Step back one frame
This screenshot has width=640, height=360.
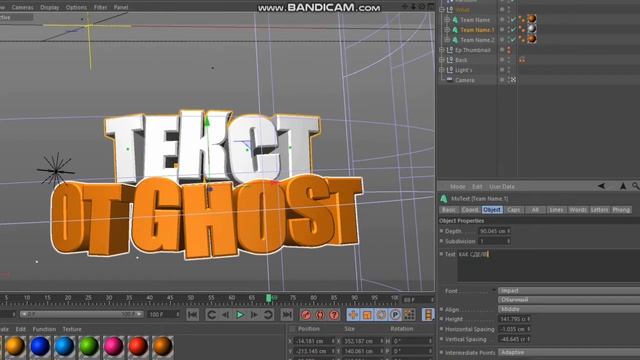pyautogui.click(x=225, y=315)
